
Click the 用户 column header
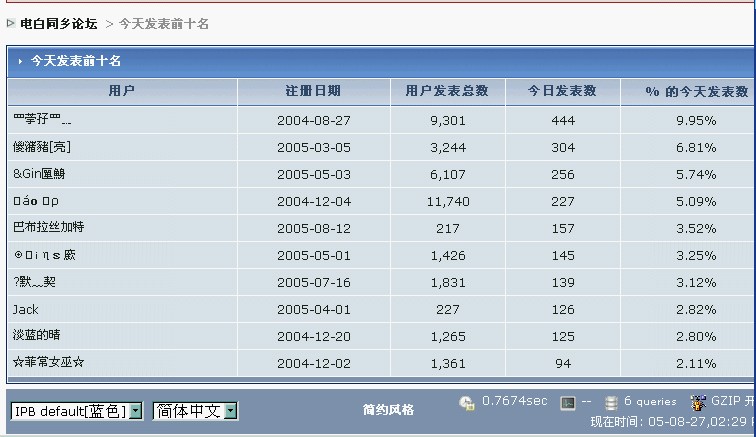pyautogui.click(x=121, y=91)
